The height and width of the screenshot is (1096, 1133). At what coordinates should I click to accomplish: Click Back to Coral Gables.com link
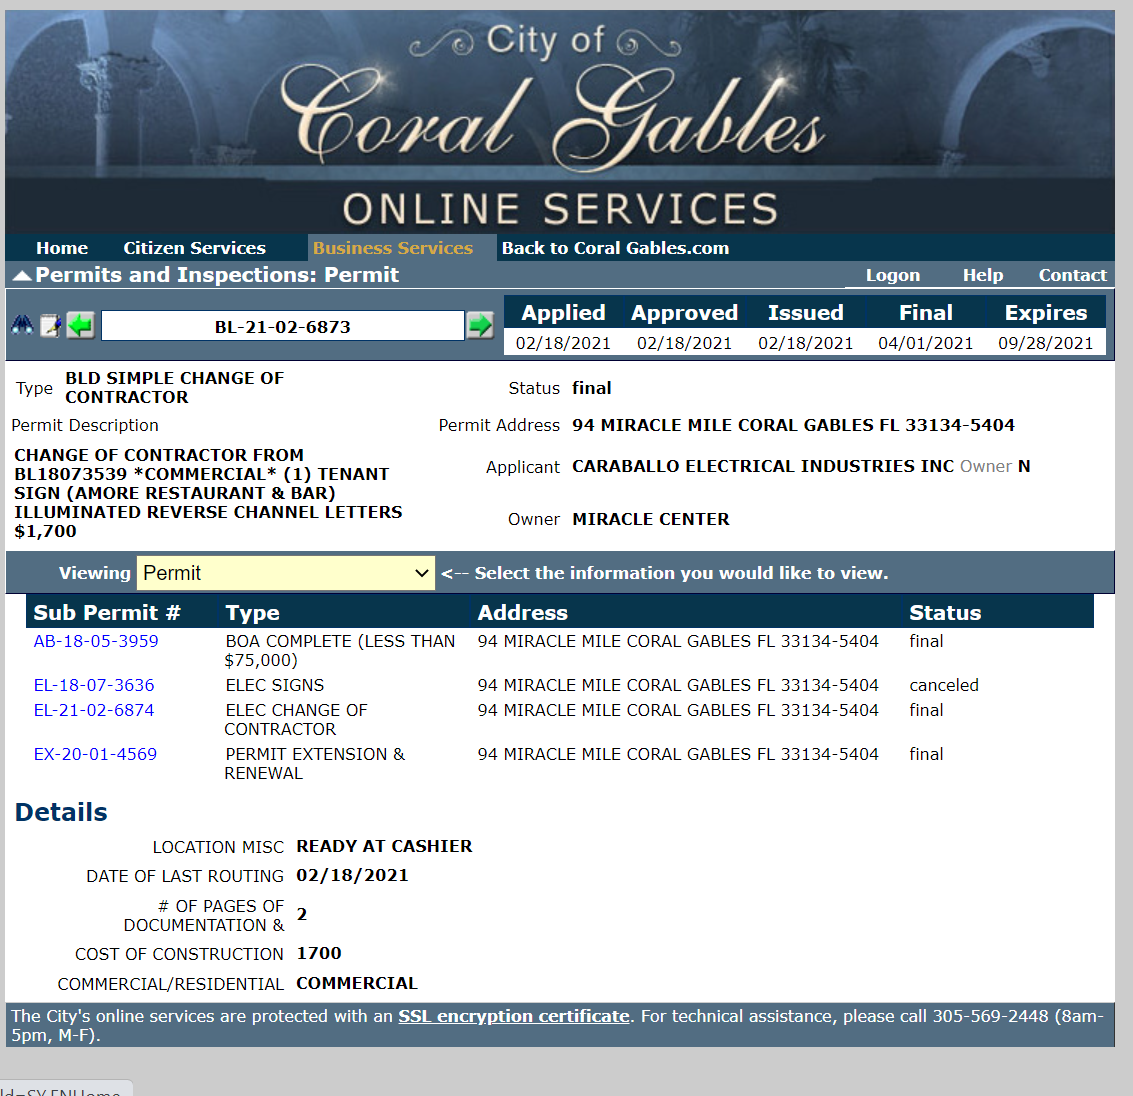coord(615,248)
